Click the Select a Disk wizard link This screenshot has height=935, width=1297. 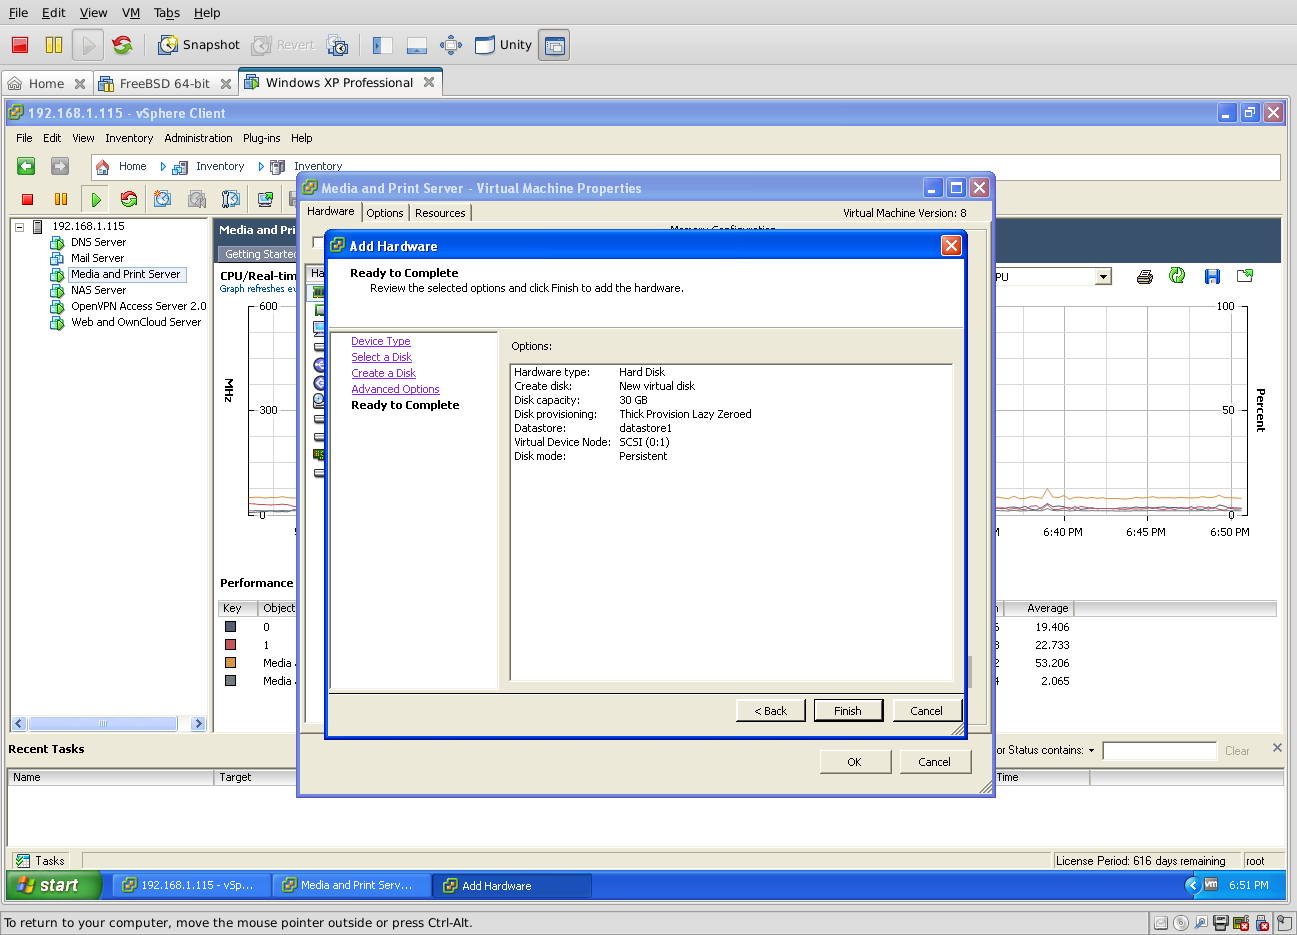pos(381,357)
